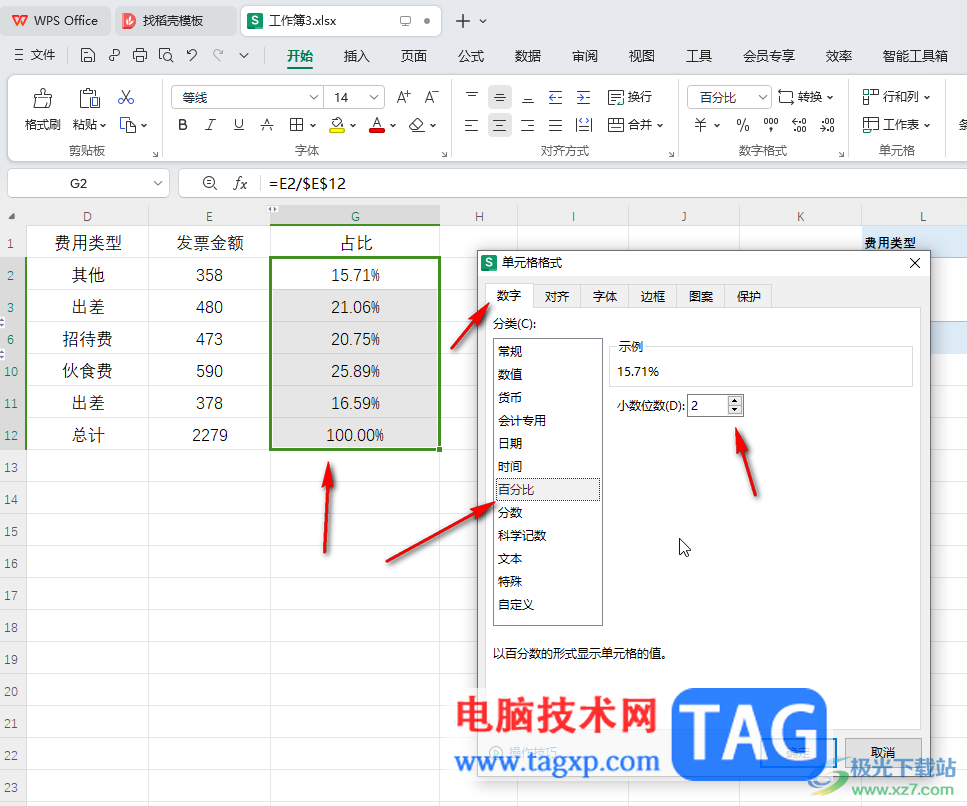Click the Percent style icon
Viewport: 967px width, 806px height.
pos(743,125)
